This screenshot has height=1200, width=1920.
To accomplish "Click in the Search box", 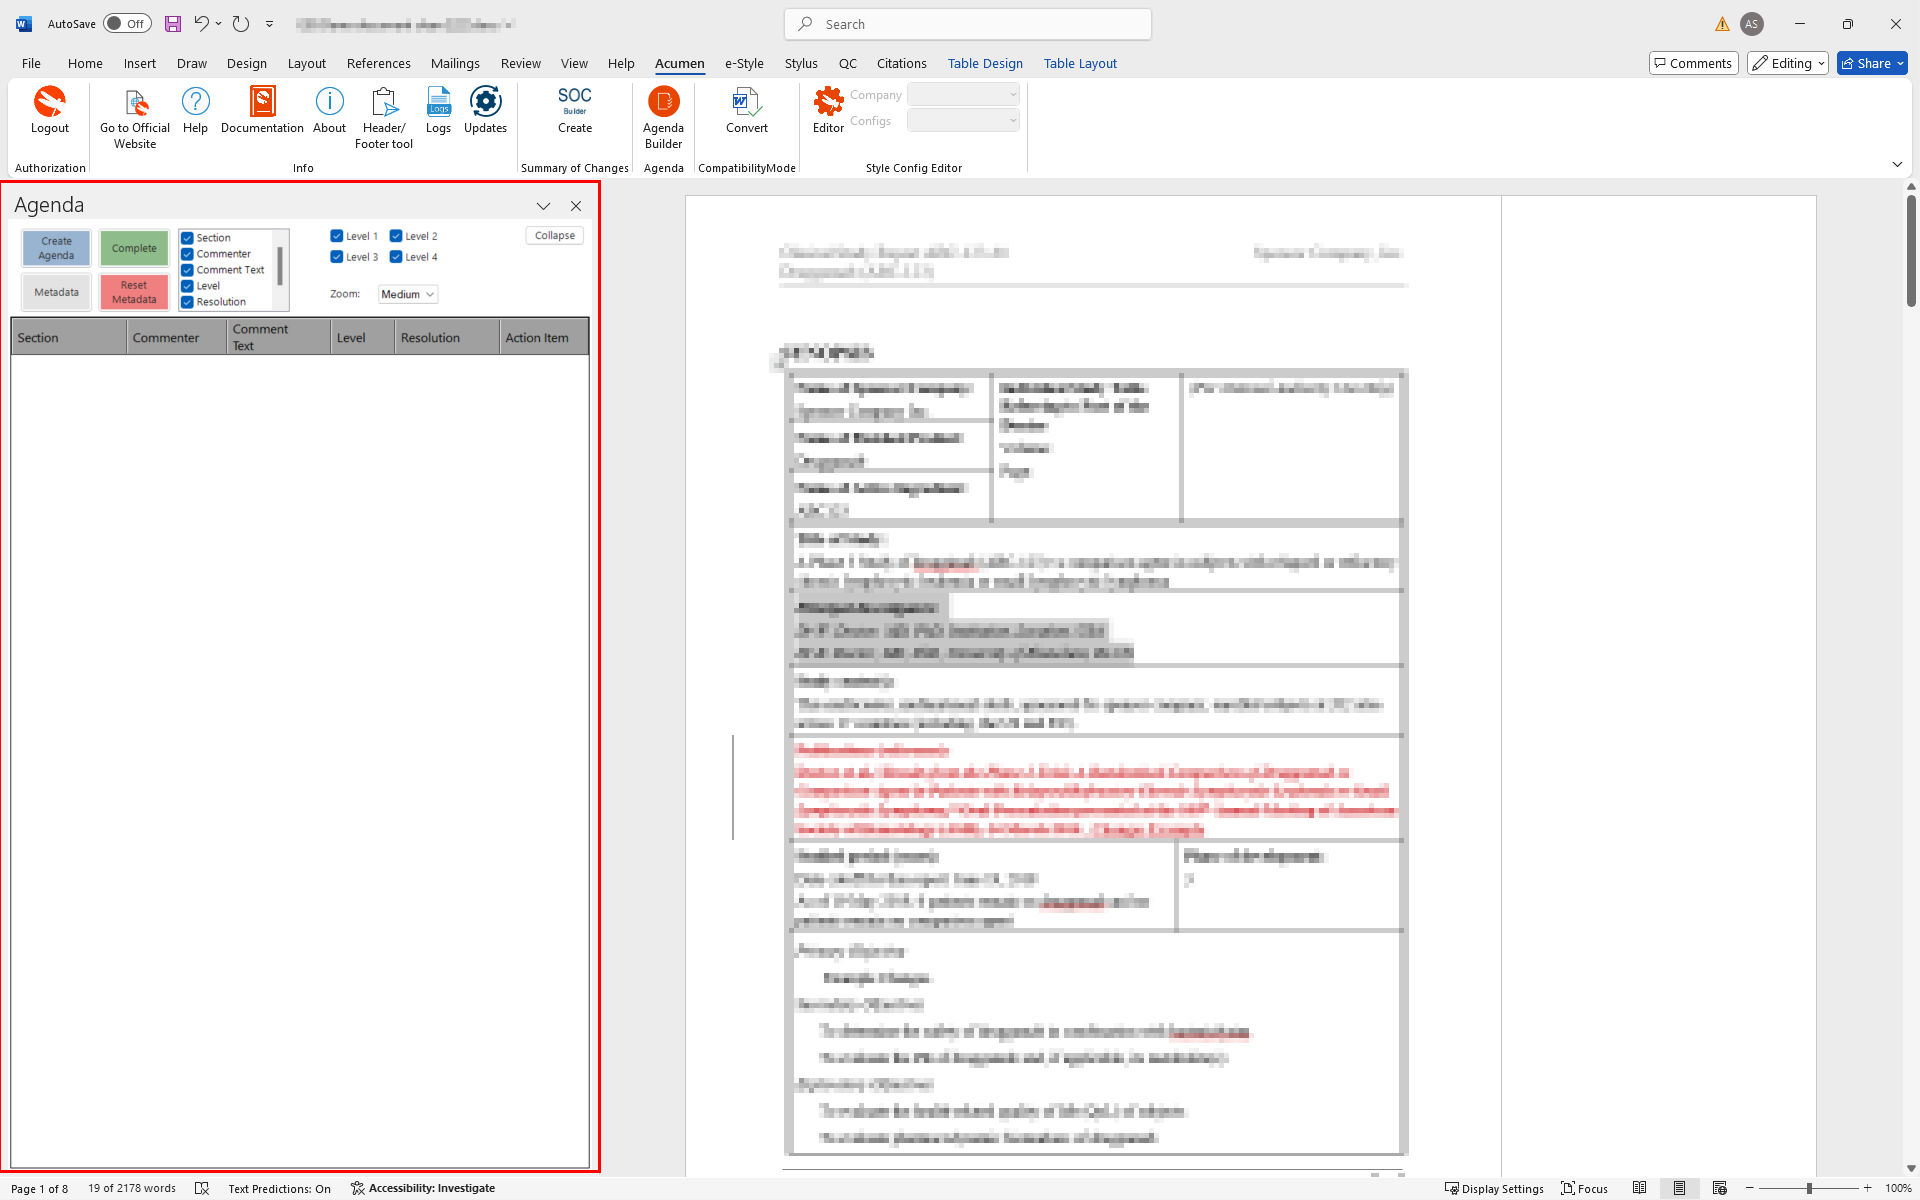I will tap(967, 24).
